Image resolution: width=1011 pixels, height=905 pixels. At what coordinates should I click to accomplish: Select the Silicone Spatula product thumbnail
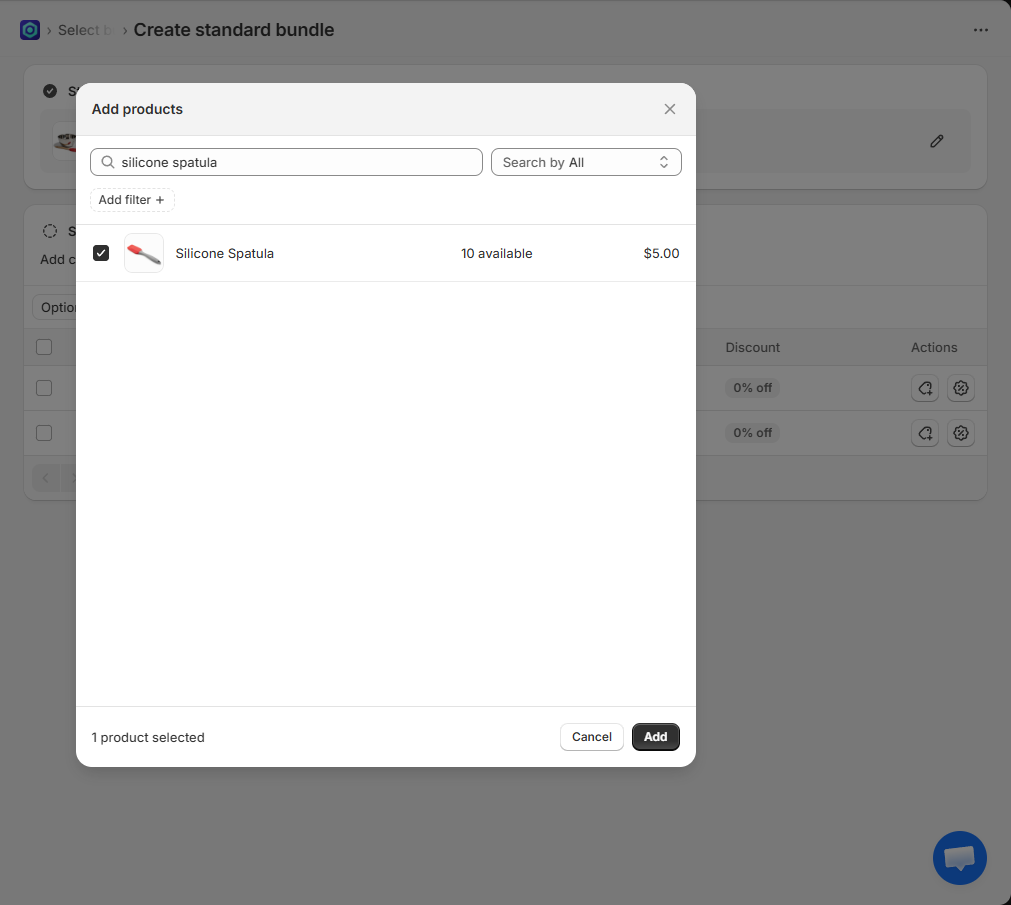pos(144,253)
